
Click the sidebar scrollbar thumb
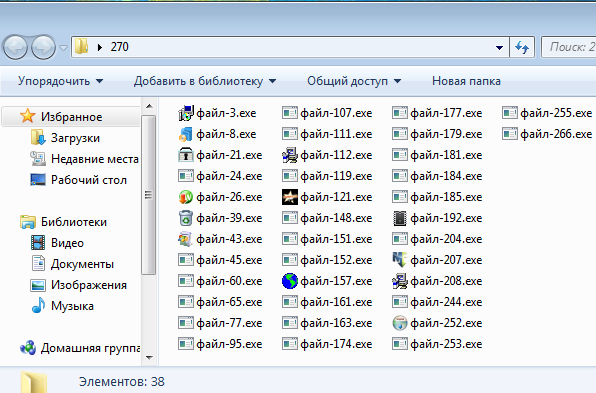click(x=149, y=195)
